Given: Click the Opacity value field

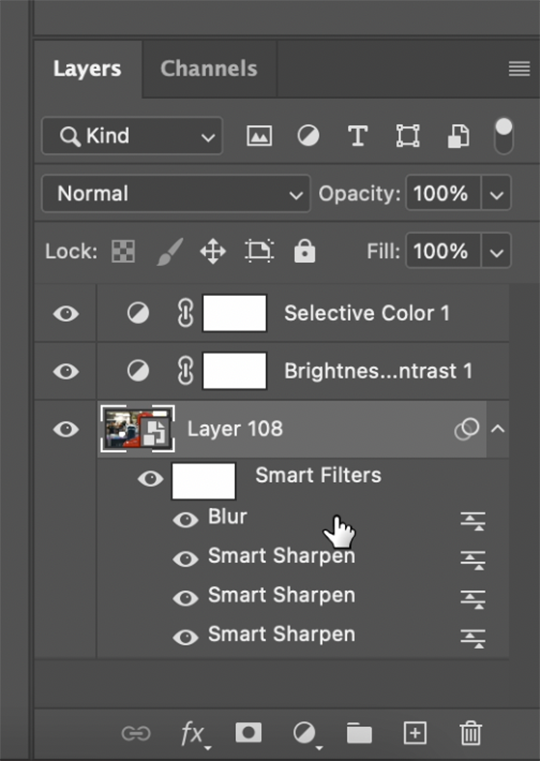Looking at the screenshot, I should point(442,194).
